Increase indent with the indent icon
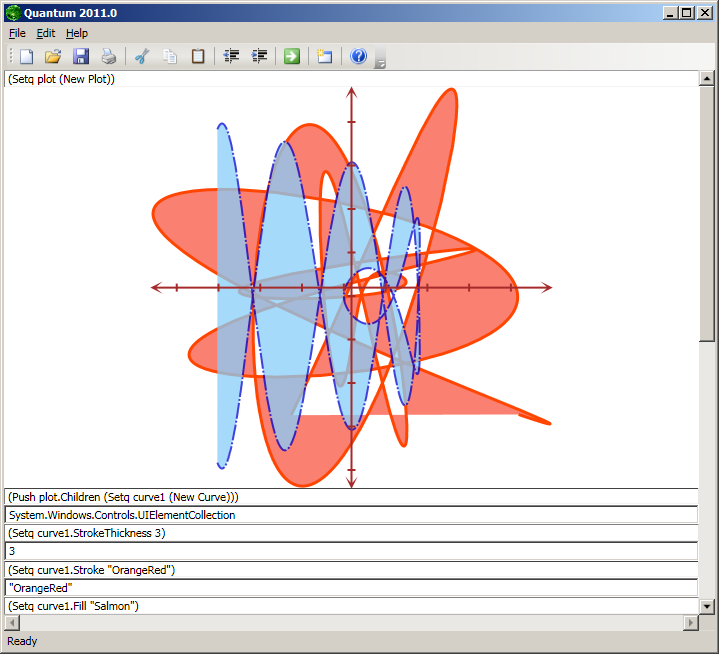719x654 pixels. click(x=260, y=56)
